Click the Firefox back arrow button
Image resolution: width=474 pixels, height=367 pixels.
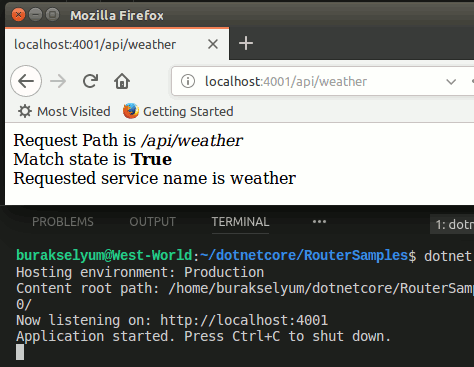point(26,81)
